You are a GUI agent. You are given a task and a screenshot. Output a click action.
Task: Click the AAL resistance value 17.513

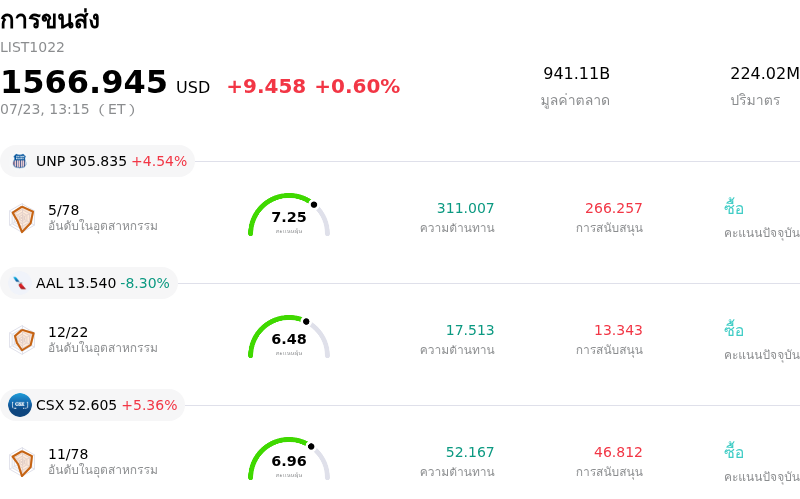pos(470,330)
